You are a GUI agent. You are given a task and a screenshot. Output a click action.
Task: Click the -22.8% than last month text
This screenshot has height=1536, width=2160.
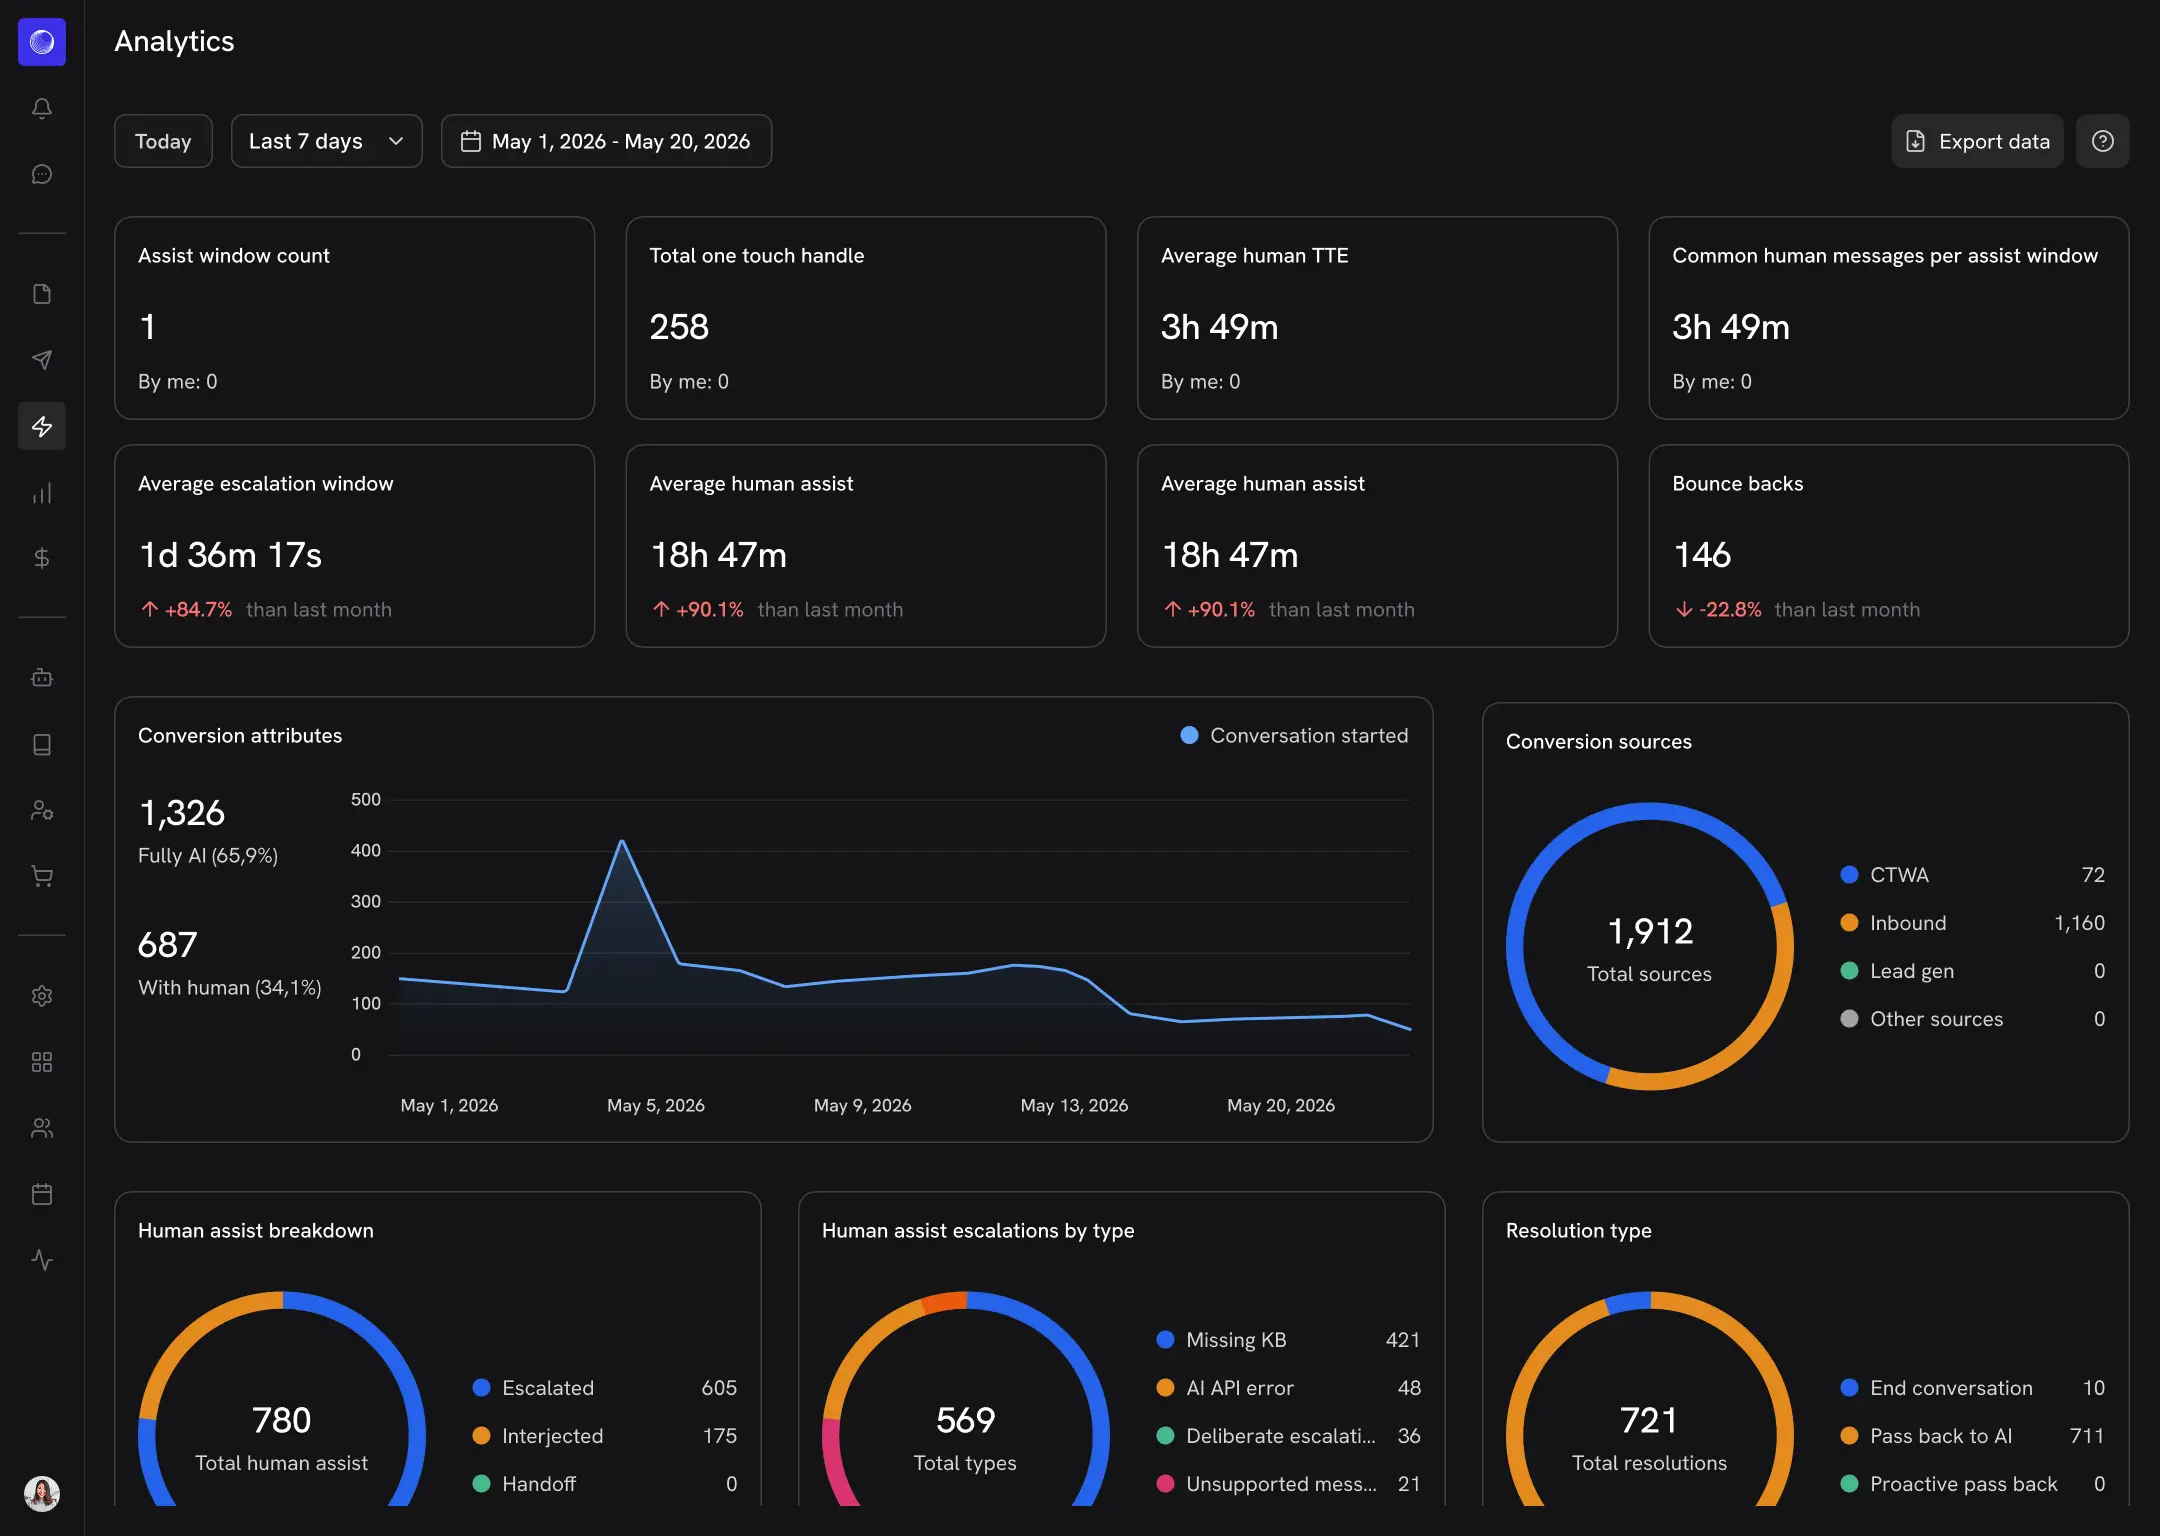coord(1798,610)
